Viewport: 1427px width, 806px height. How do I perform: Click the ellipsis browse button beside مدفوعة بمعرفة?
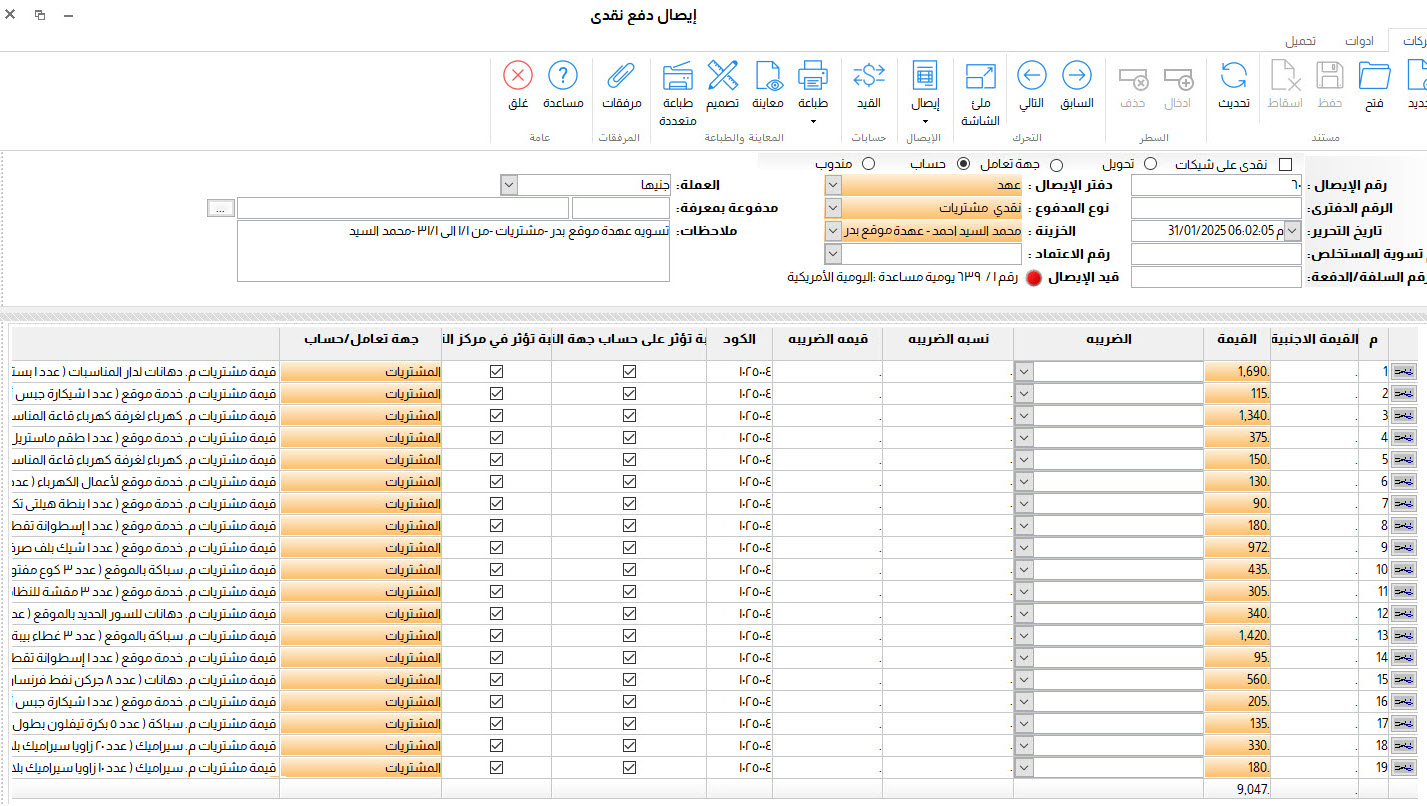pos(221,208)
